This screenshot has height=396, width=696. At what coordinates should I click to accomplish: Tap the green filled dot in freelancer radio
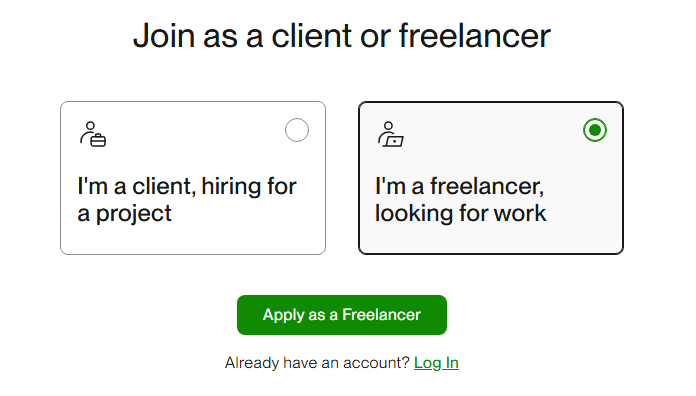[x=595, y=130]
